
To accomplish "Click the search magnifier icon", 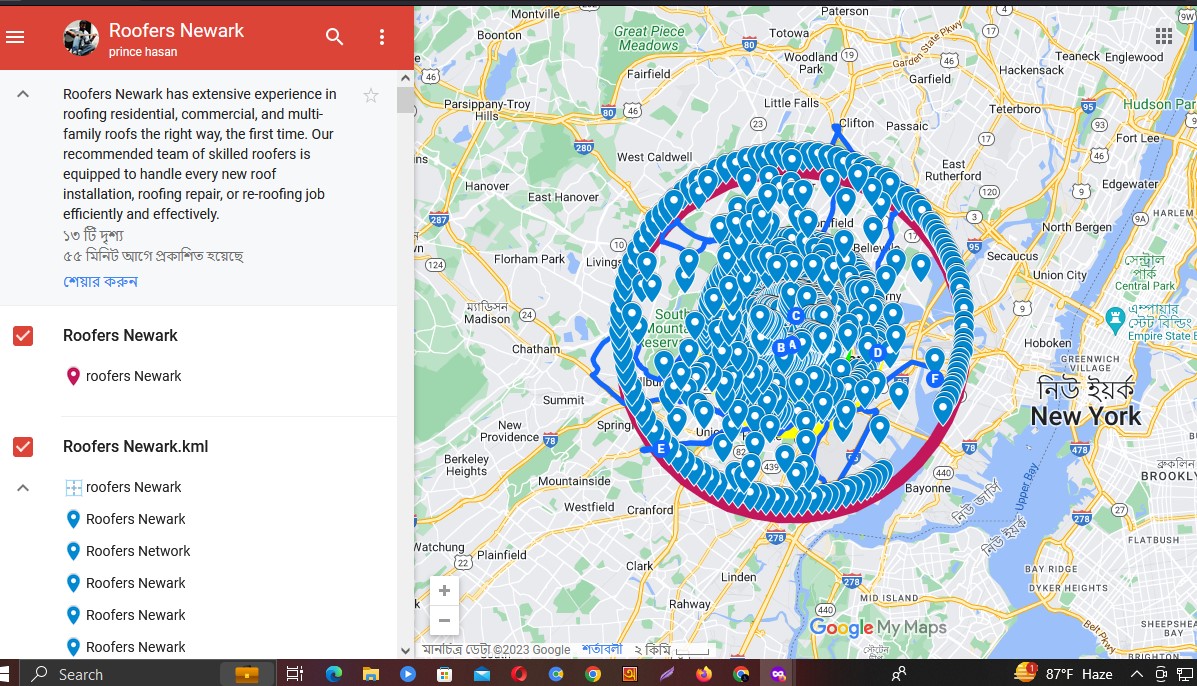I will click(x=334, y=37).
